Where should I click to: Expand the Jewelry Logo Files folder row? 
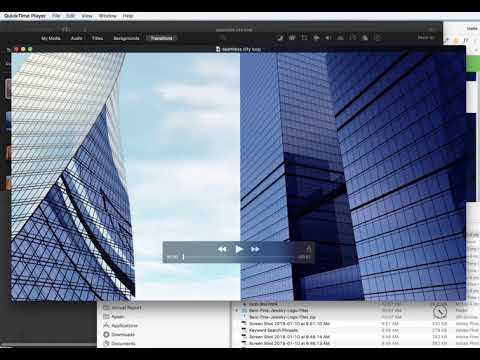[x=237, y=310]
